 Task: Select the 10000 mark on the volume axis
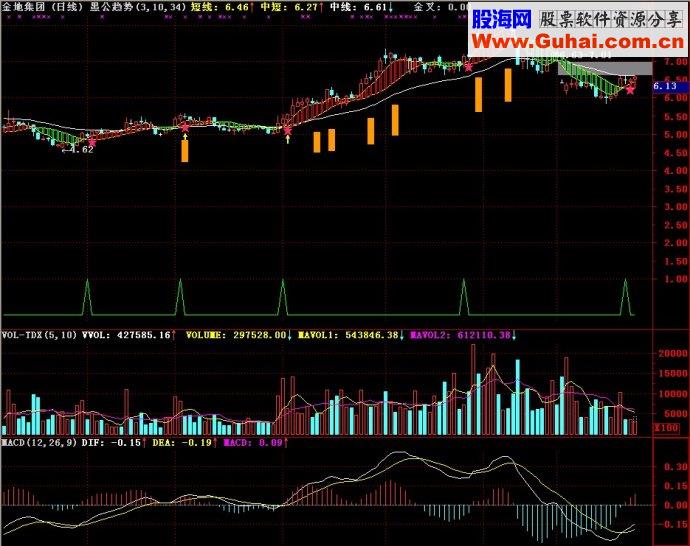pyautogui.click(x=672, y=394)
